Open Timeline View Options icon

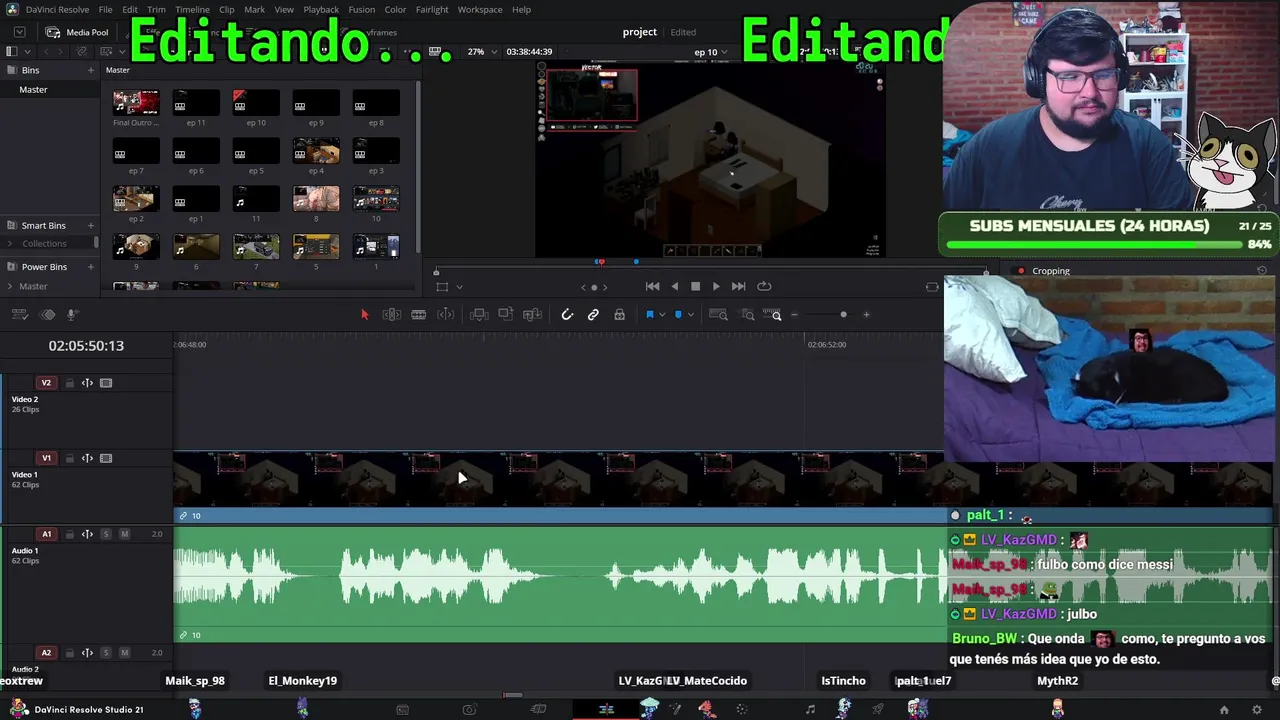19,315
